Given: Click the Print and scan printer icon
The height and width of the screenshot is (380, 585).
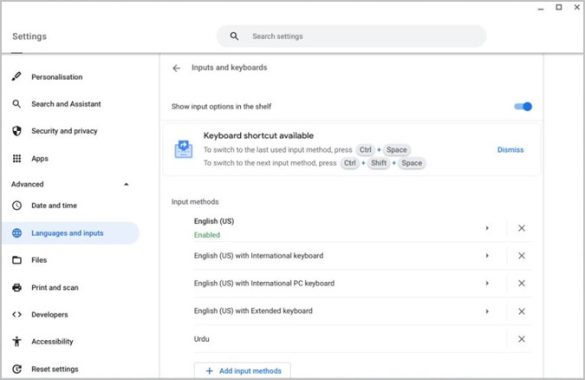Looking at the screenshot, I should pos(17,288).
